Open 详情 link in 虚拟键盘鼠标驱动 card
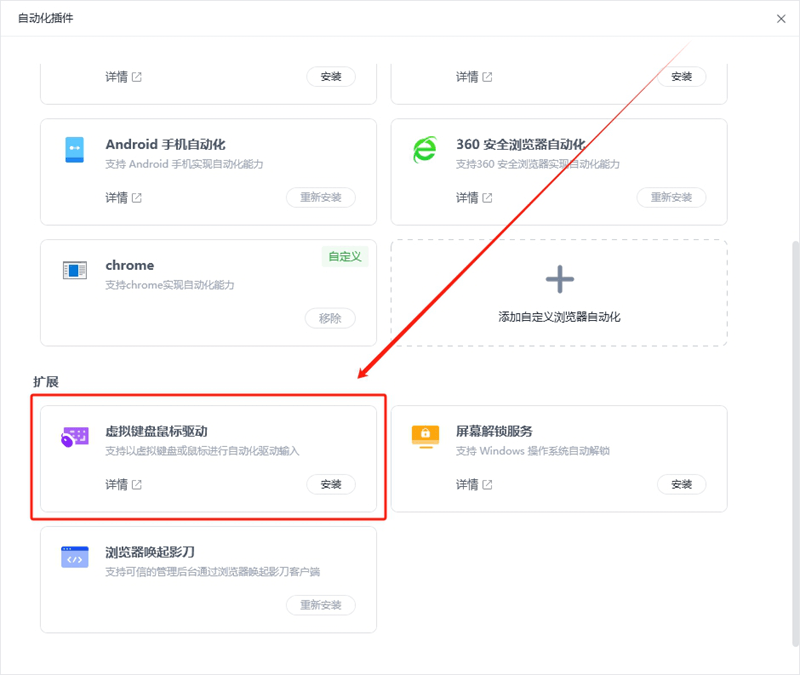The width and height of the screenshot is (800, 675). [123, 484]
